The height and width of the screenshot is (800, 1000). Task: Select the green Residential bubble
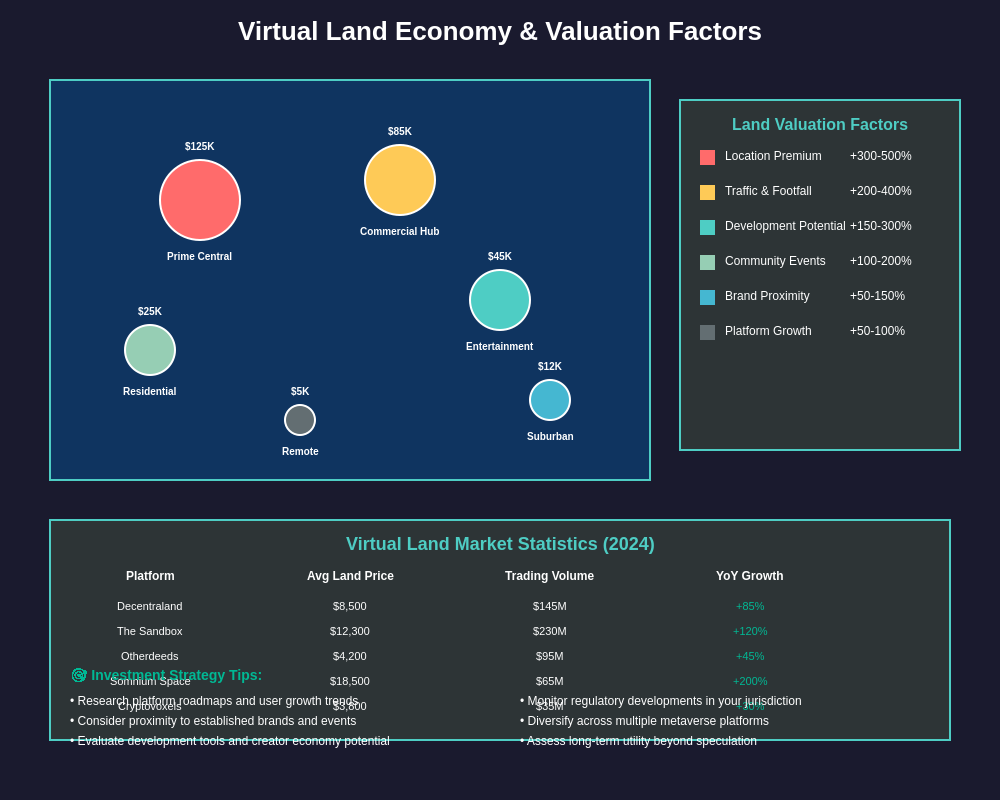150,350
